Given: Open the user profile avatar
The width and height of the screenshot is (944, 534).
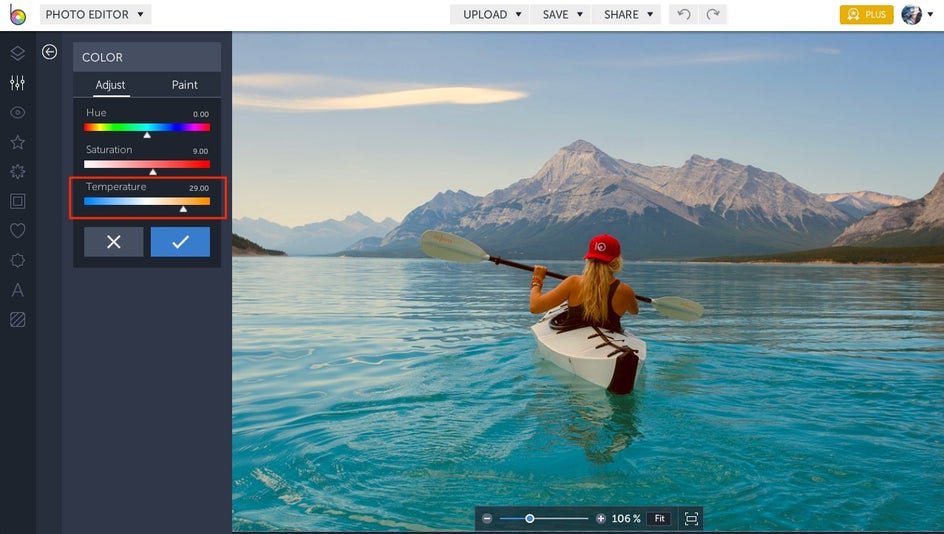Looking at the screenshot, I should click(x=911, y=14).
